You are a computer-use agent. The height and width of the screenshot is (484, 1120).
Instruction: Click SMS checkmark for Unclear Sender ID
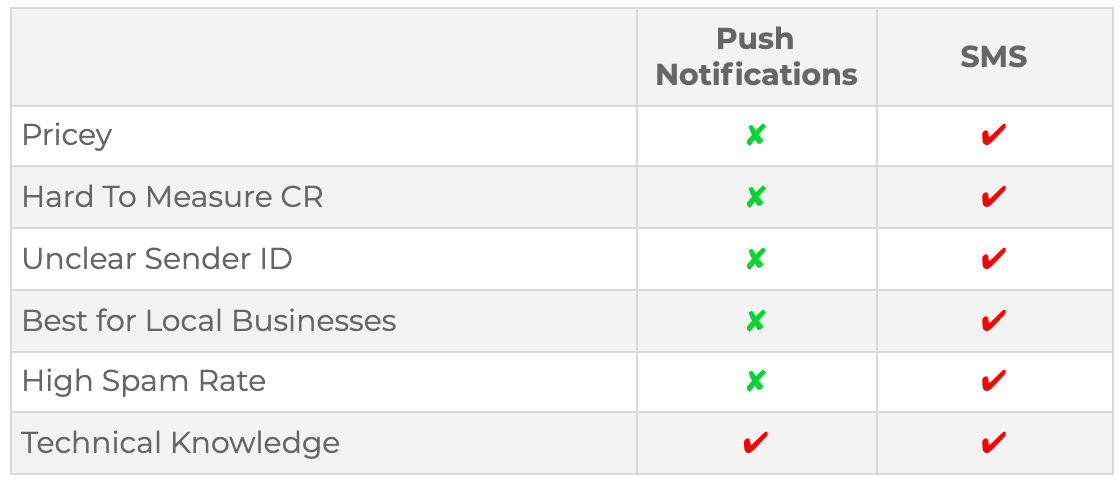tap(994, 258)
